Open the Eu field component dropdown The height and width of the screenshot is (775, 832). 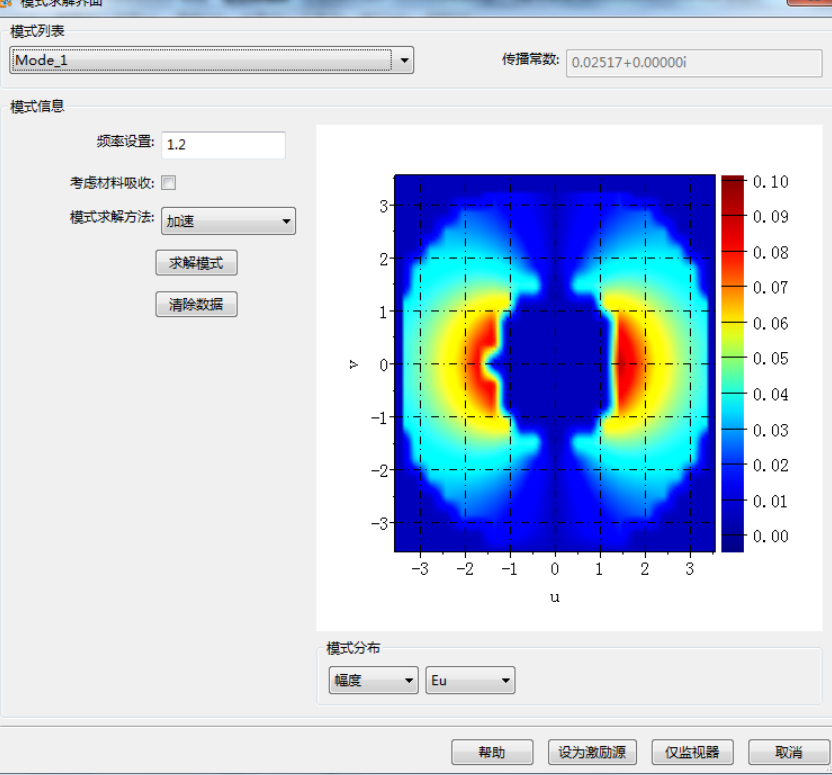click(470, 680)
